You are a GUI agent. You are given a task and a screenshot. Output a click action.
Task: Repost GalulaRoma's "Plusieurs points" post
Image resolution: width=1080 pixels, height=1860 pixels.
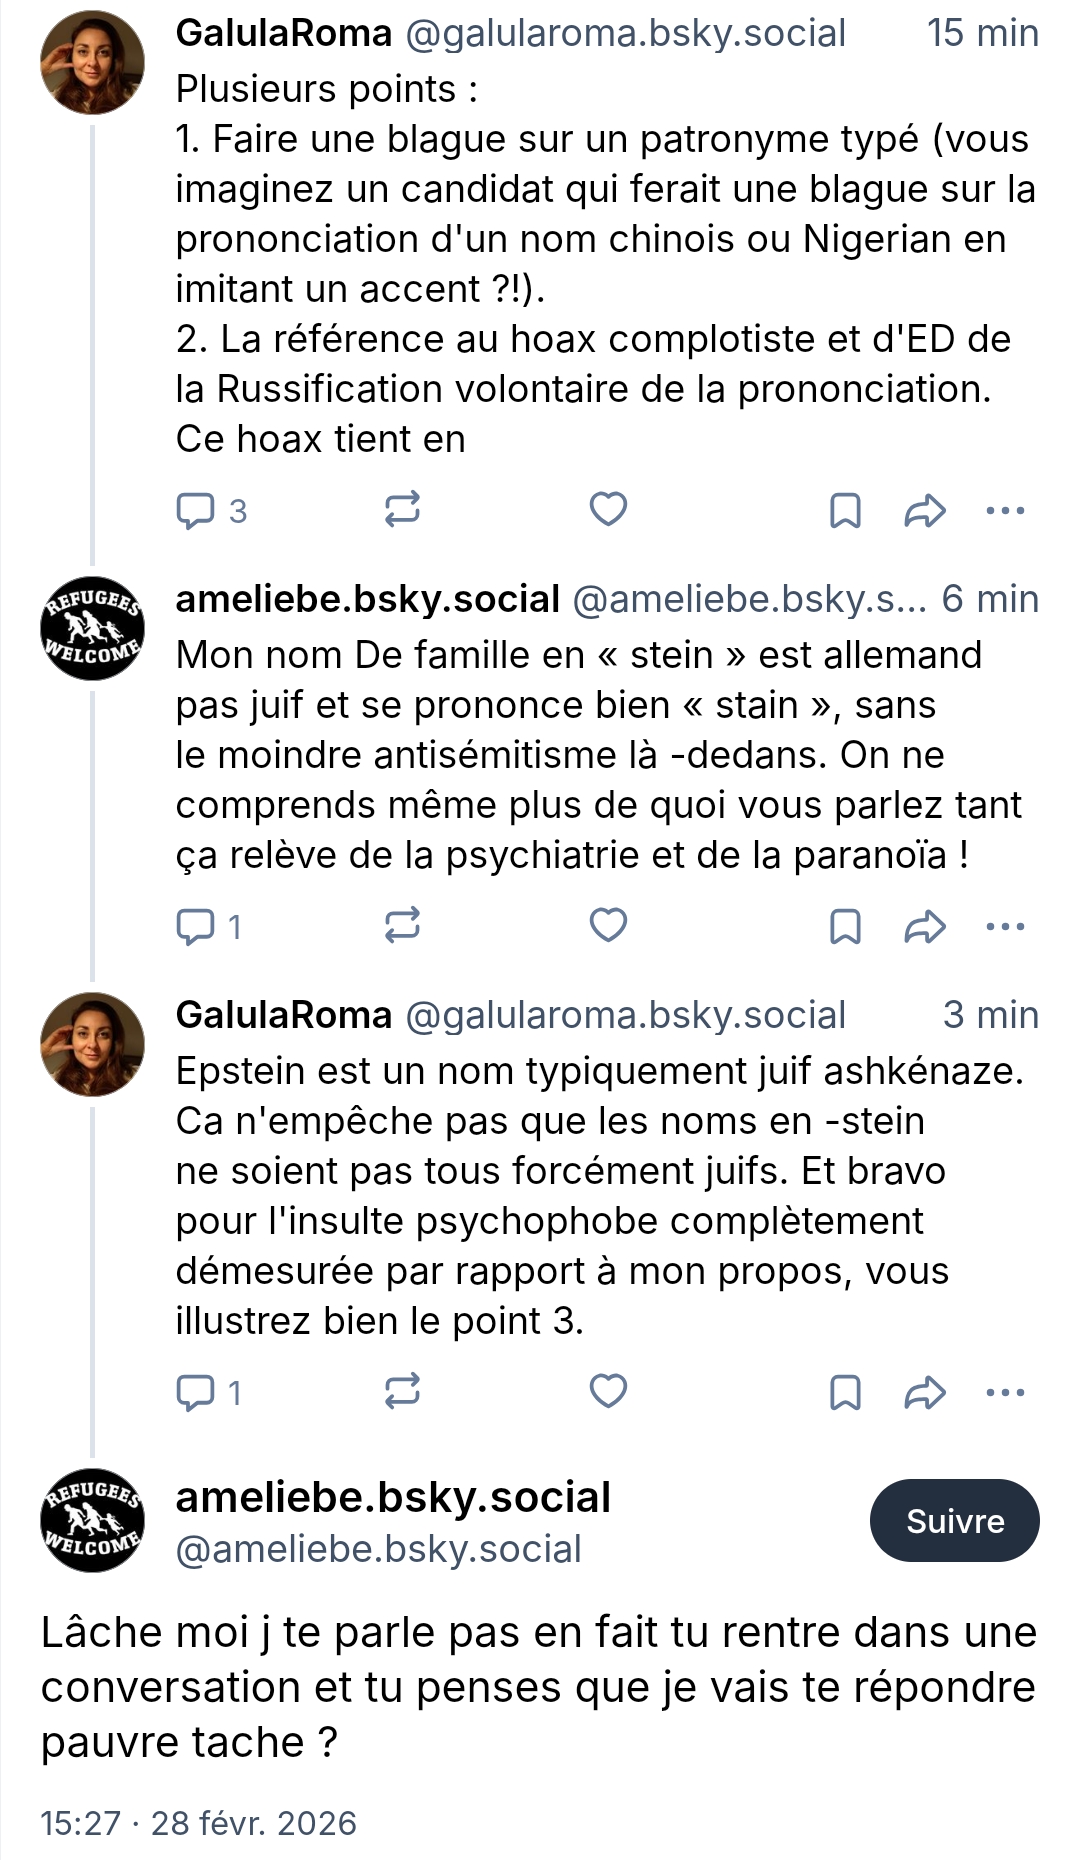402,510
